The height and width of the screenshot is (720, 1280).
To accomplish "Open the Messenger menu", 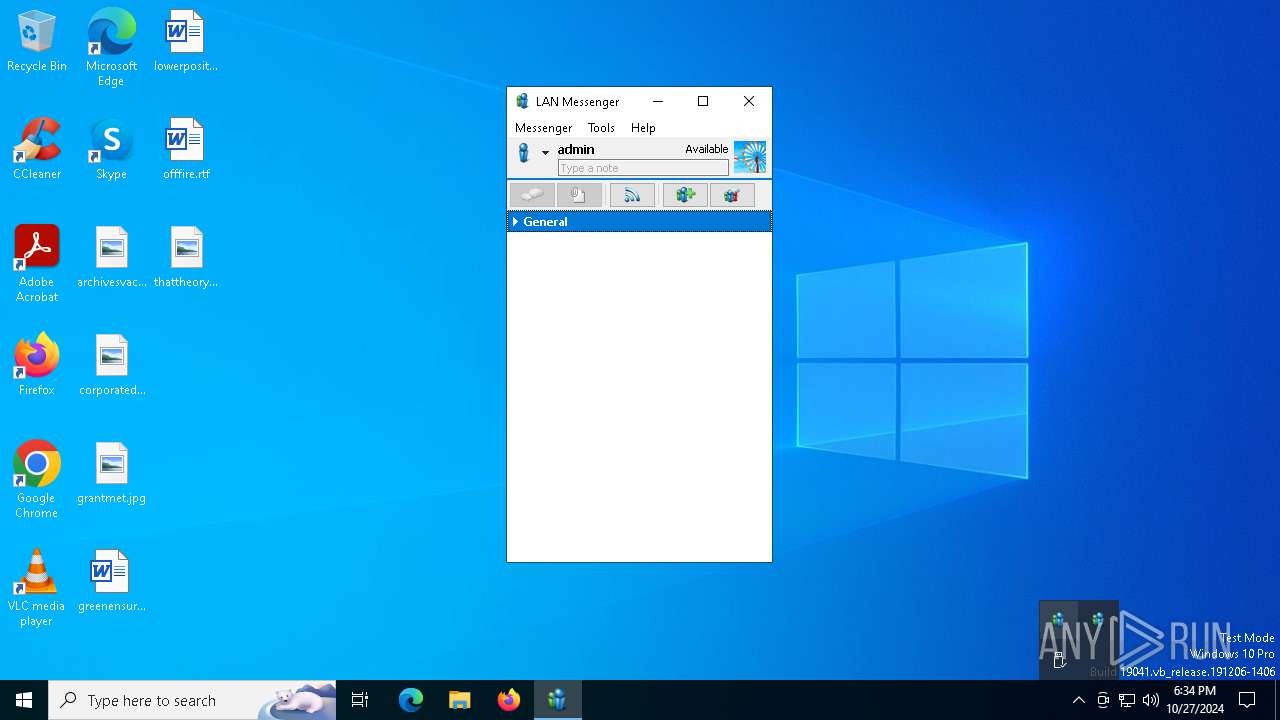I will click(543, 128).
